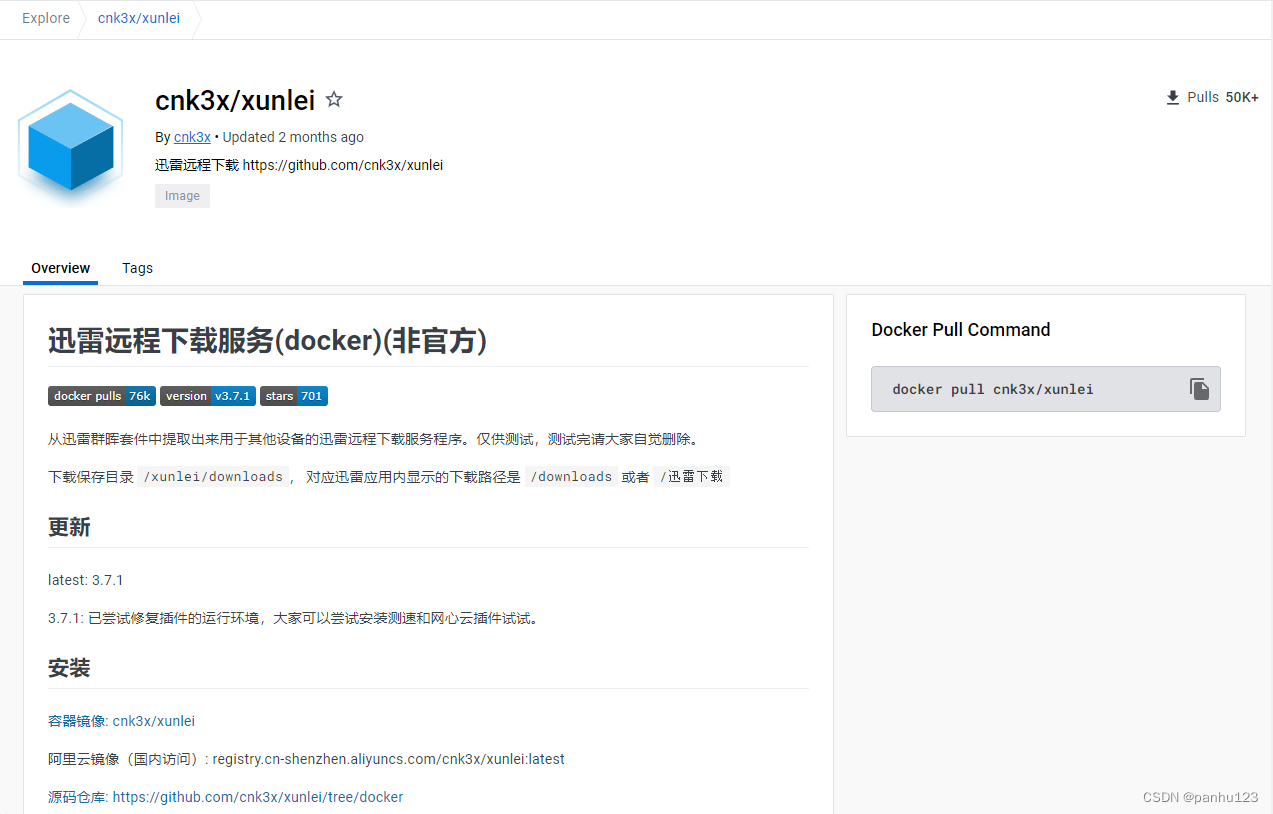Screen dimensions: 1273x814
Task: Open the stars 701 badge
Action: point(294,396)
